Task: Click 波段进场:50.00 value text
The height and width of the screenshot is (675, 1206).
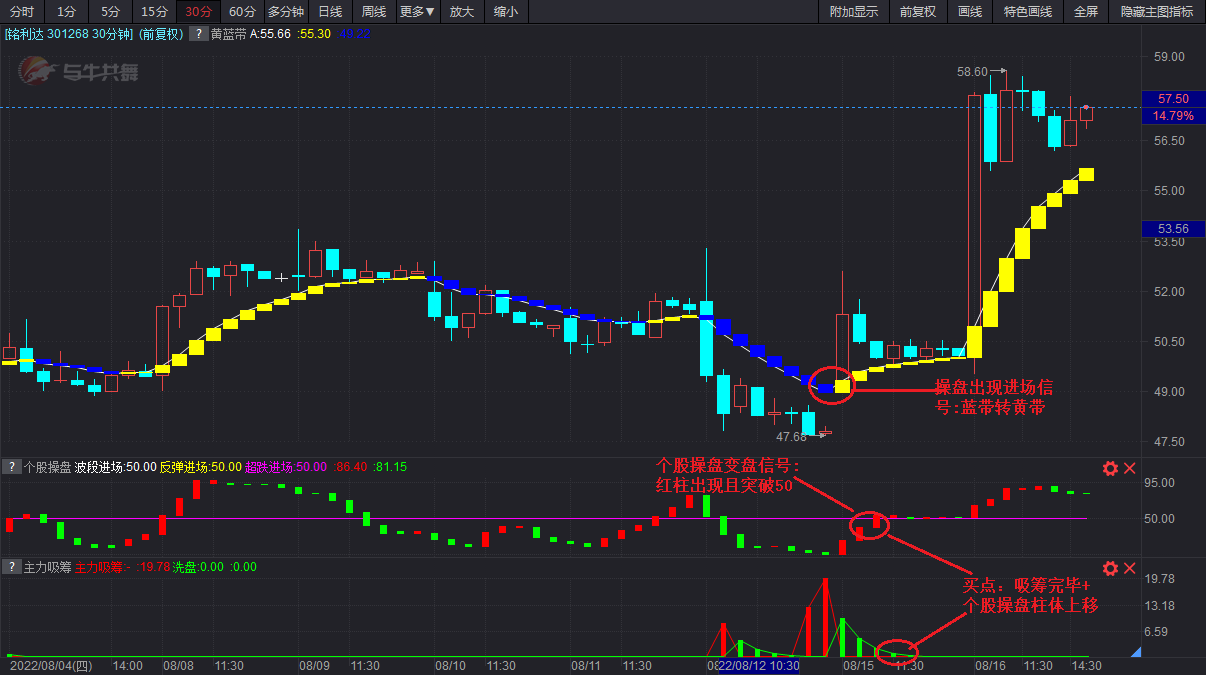Action: pyautogui.click(x=115, y=467)
